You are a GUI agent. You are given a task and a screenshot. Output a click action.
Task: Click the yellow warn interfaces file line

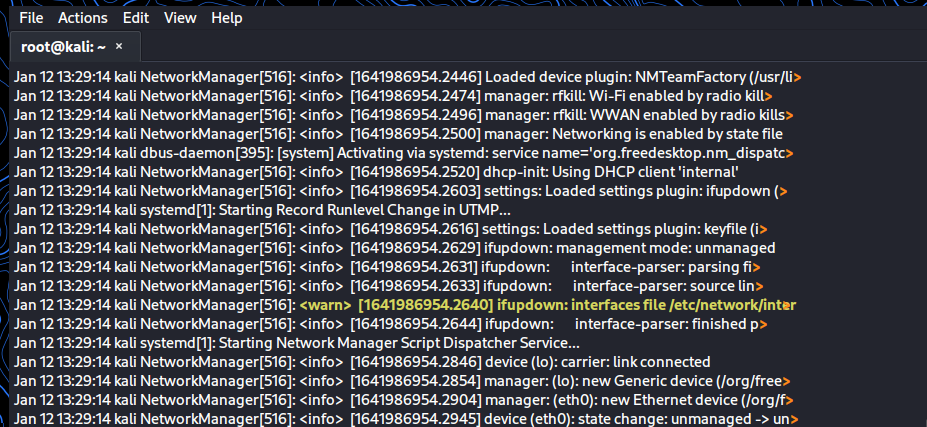click(x=546, y=305)
